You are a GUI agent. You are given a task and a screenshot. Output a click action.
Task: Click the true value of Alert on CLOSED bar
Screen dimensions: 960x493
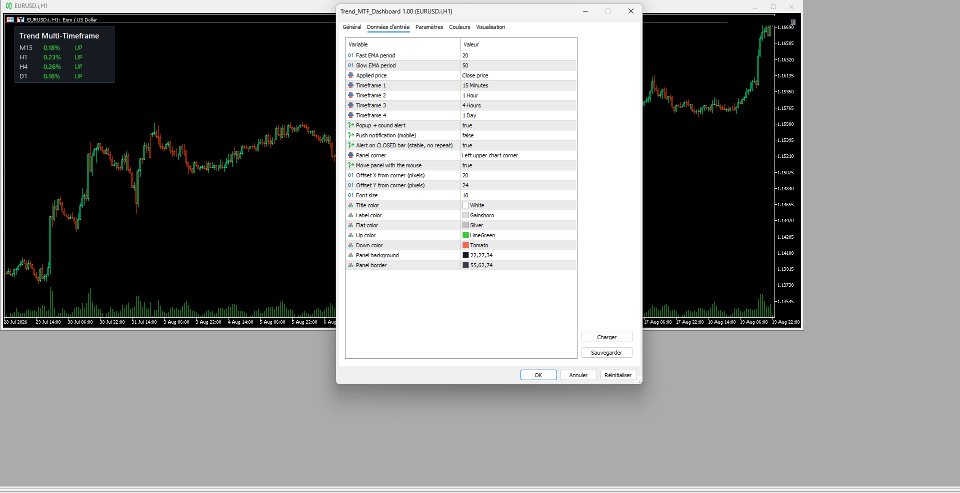[x=467, y=145]
